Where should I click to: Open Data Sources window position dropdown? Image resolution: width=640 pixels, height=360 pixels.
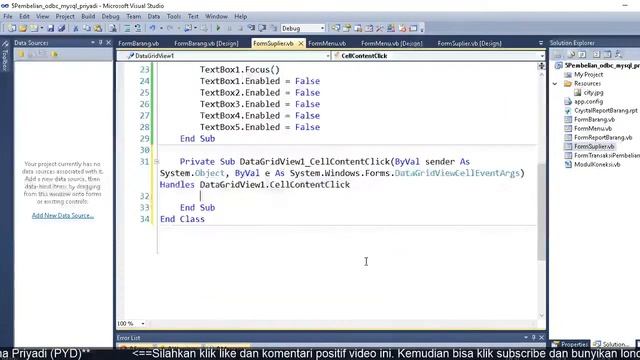[93, 42]
